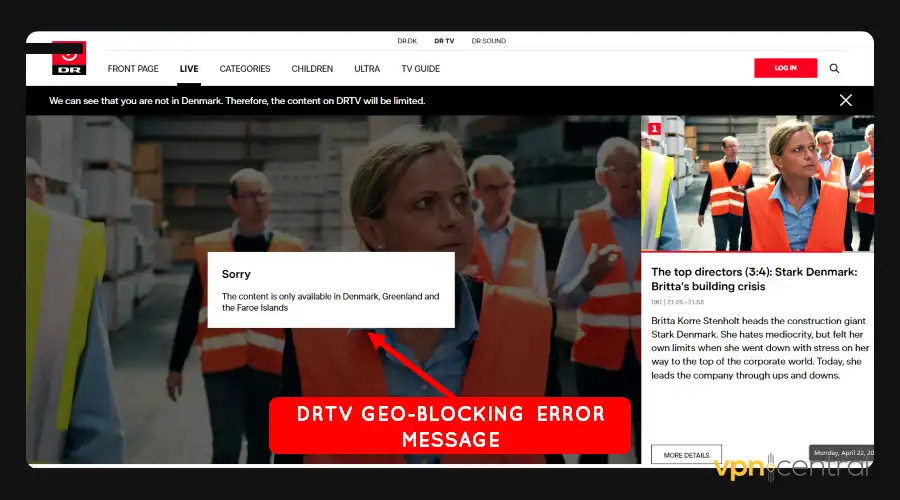Viewport: 900px width, 500px height.
Task: Click the 'not in Denmark' banner text
Action: (x=237, y=100)
